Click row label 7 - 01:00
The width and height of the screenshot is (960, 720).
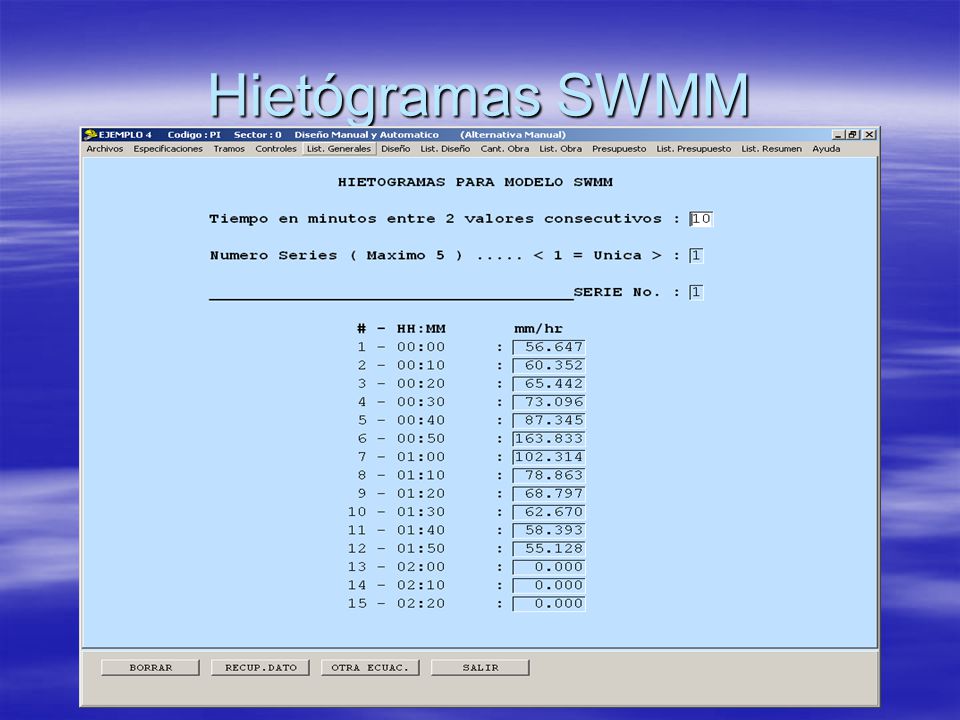point(402,457)
